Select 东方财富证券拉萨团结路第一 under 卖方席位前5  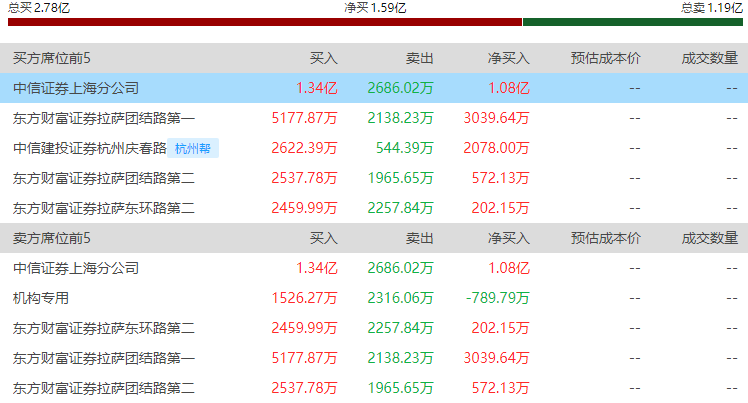pos(104,358)
